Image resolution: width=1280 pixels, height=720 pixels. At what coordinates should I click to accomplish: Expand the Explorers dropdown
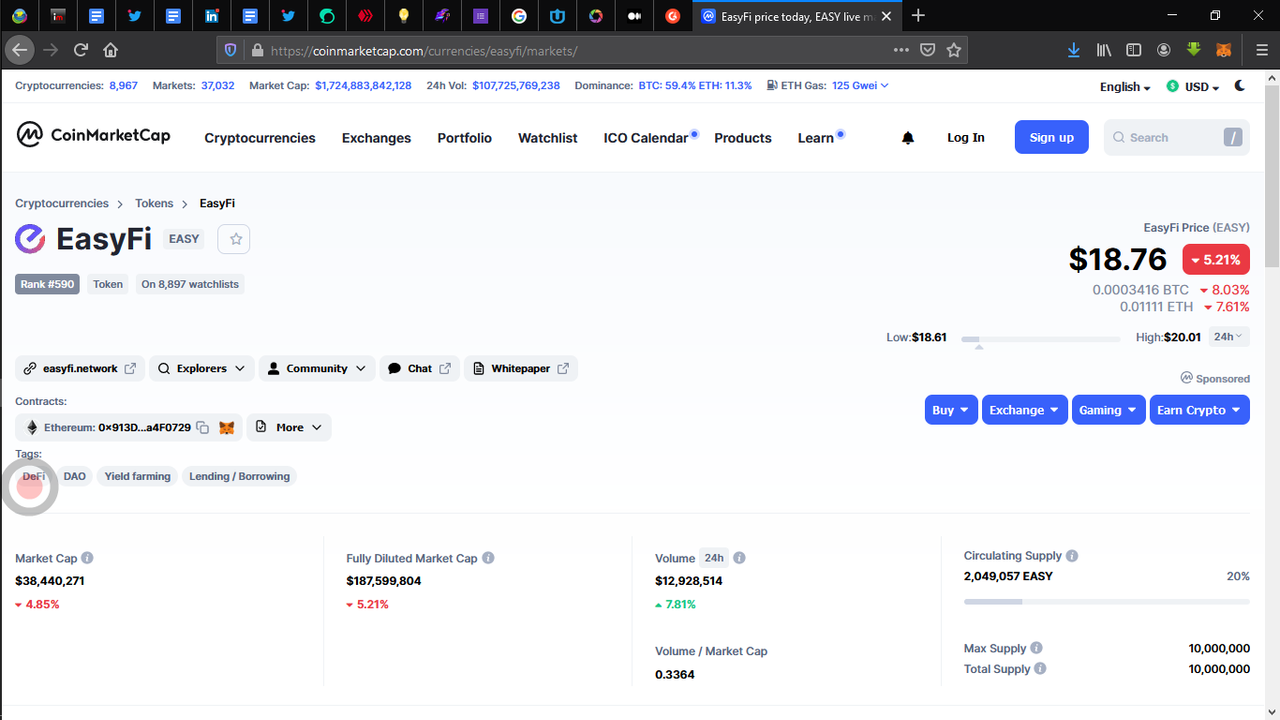[202, 369]
